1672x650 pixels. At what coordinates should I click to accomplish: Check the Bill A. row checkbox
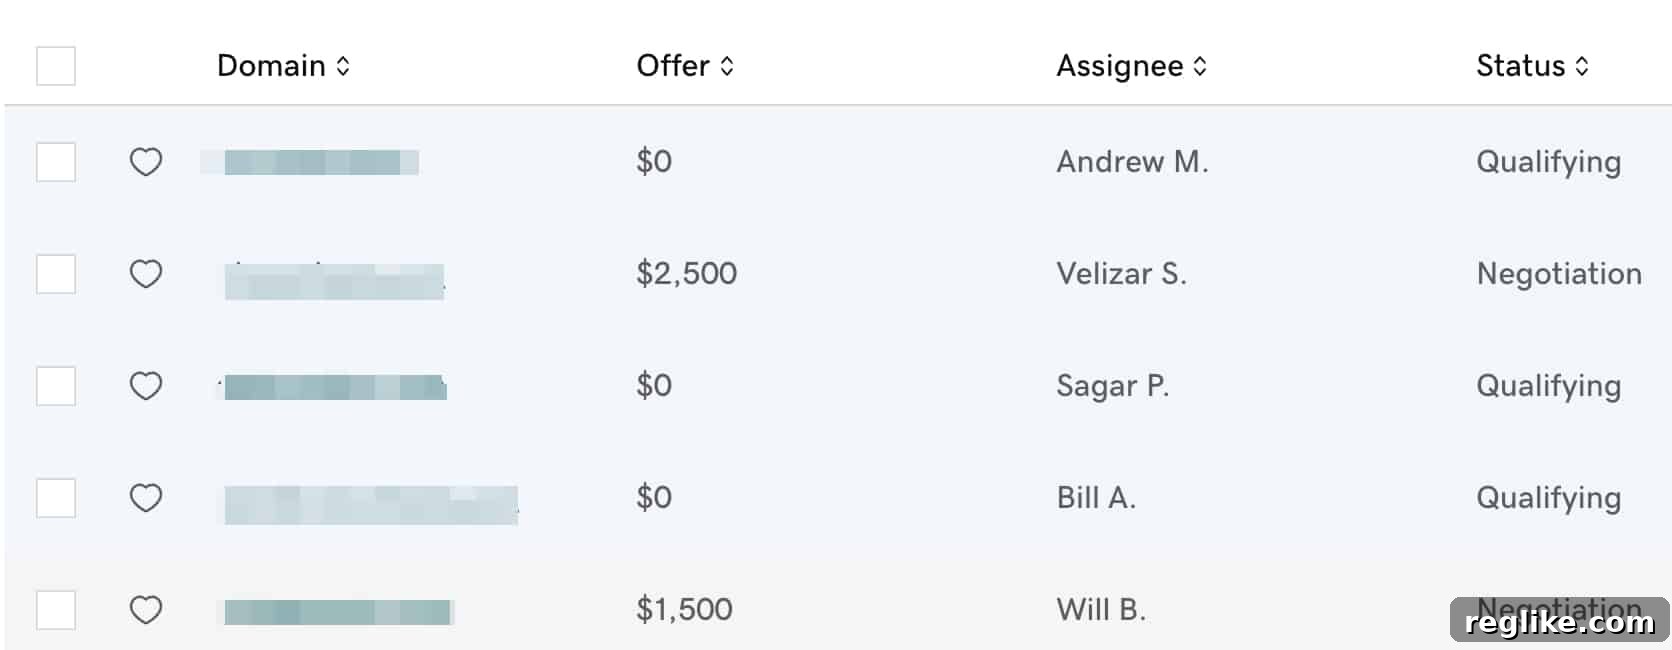tap(56, 498)
